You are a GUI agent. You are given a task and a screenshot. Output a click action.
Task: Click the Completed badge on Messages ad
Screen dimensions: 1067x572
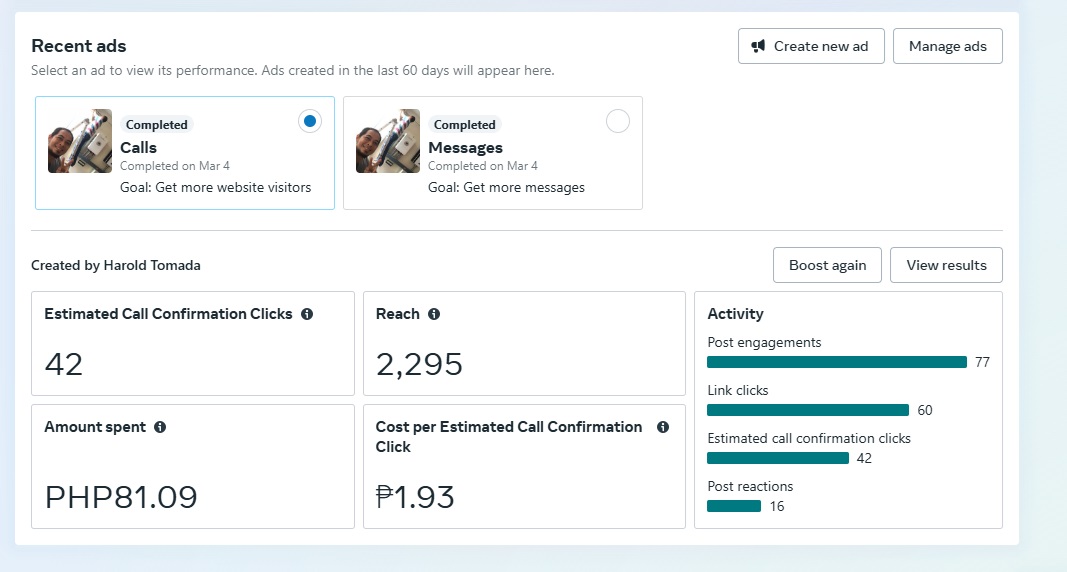[464, 125]
